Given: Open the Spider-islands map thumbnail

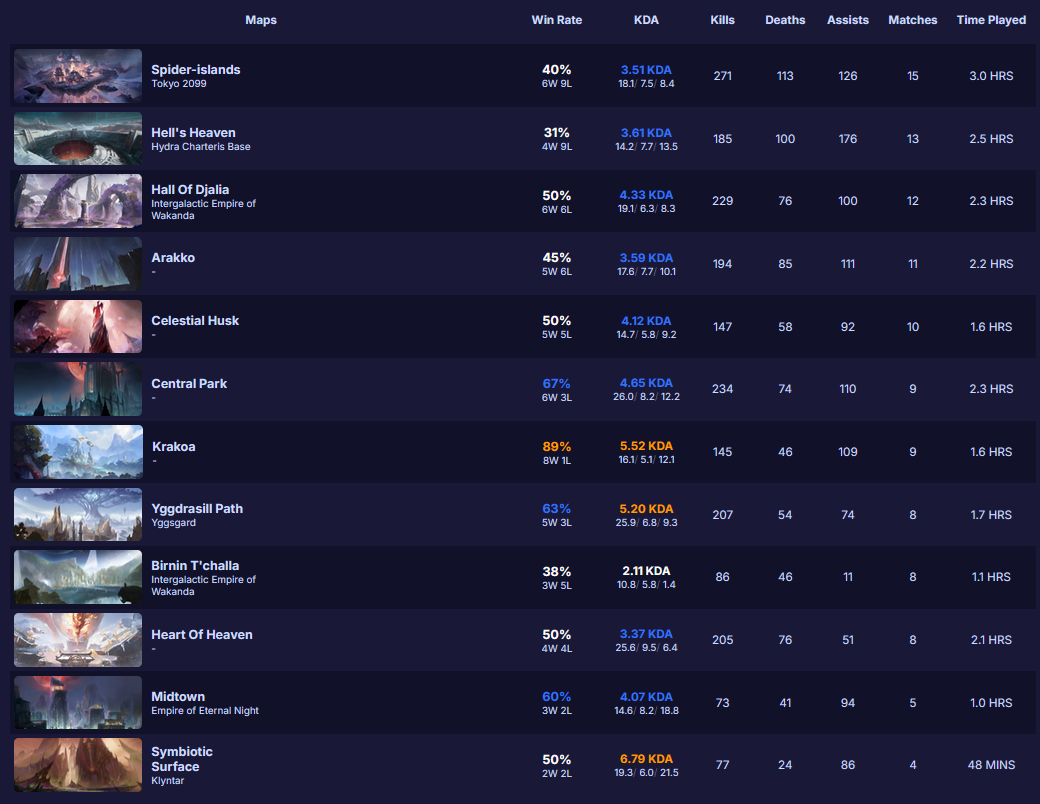Looking at the screenshot, I should pyautogui.click(x=78, y=76).
